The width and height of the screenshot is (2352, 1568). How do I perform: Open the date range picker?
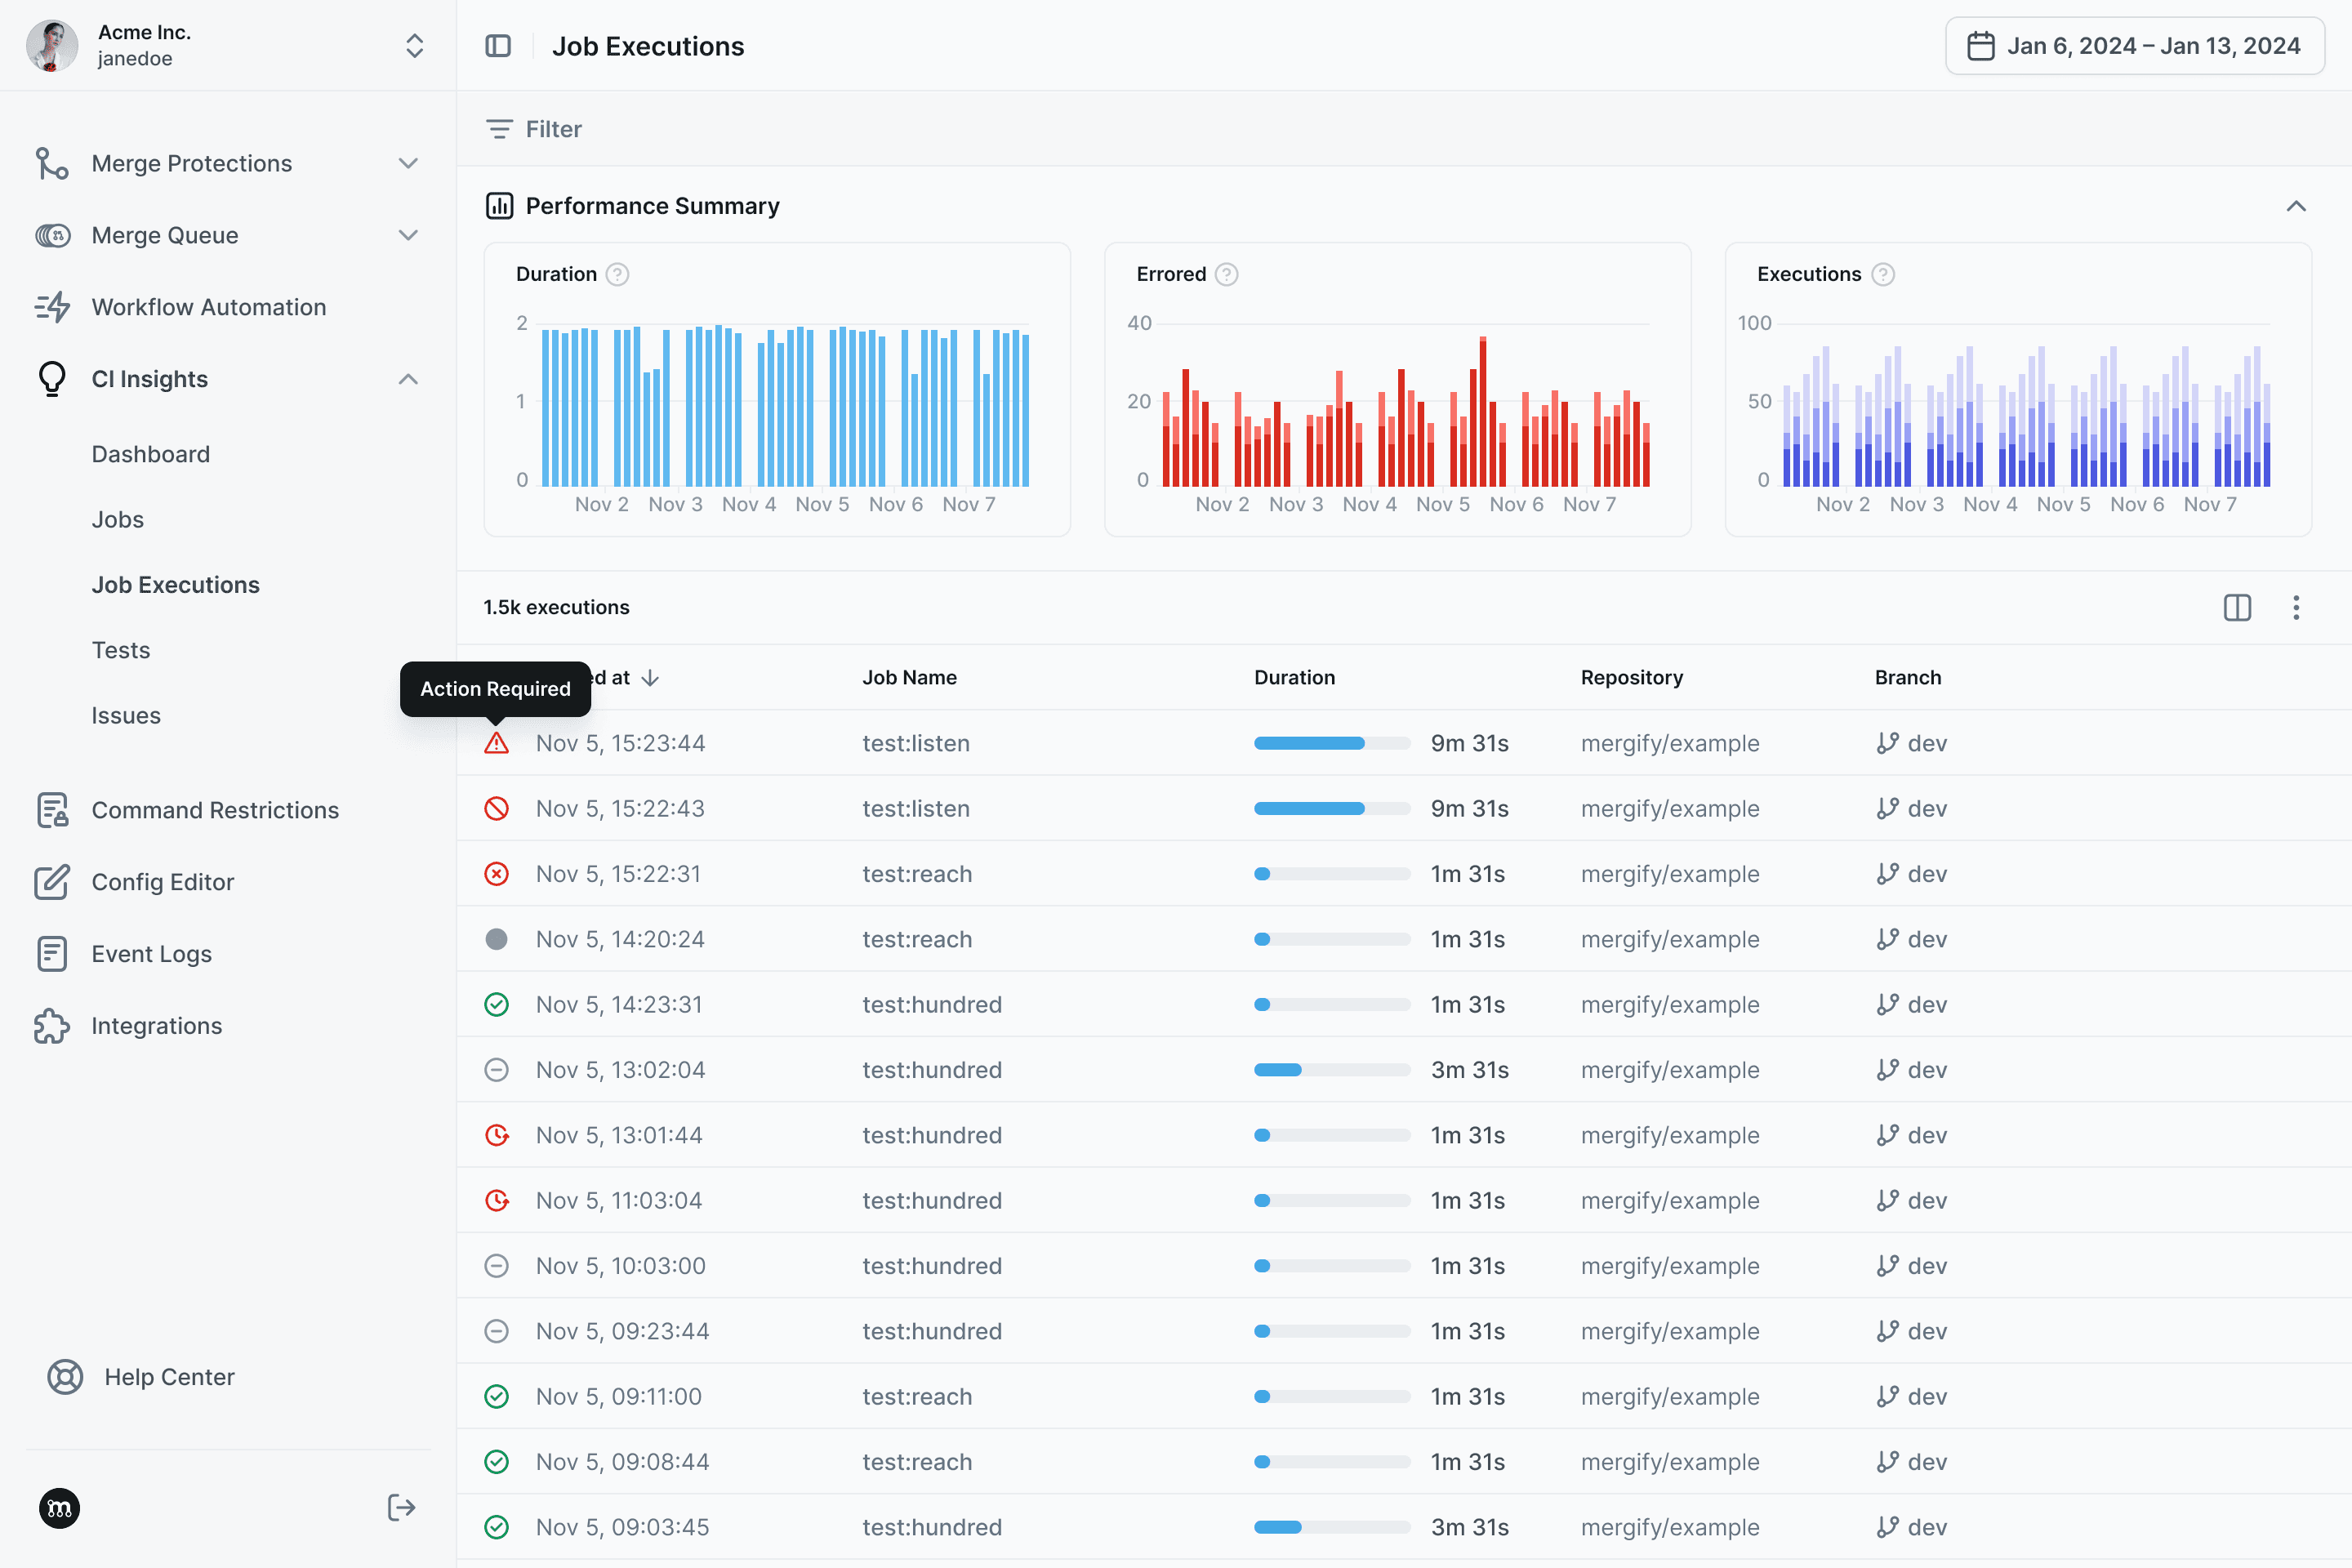tap(2134, 46)
